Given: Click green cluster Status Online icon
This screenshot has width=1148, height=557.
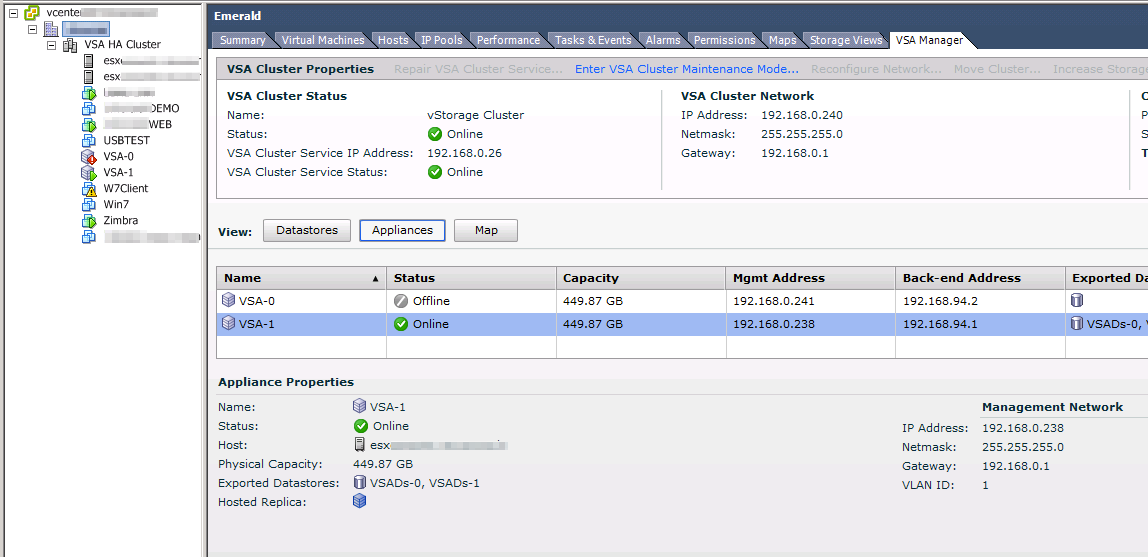Looking at the screenshot, I should click(435, 134).
